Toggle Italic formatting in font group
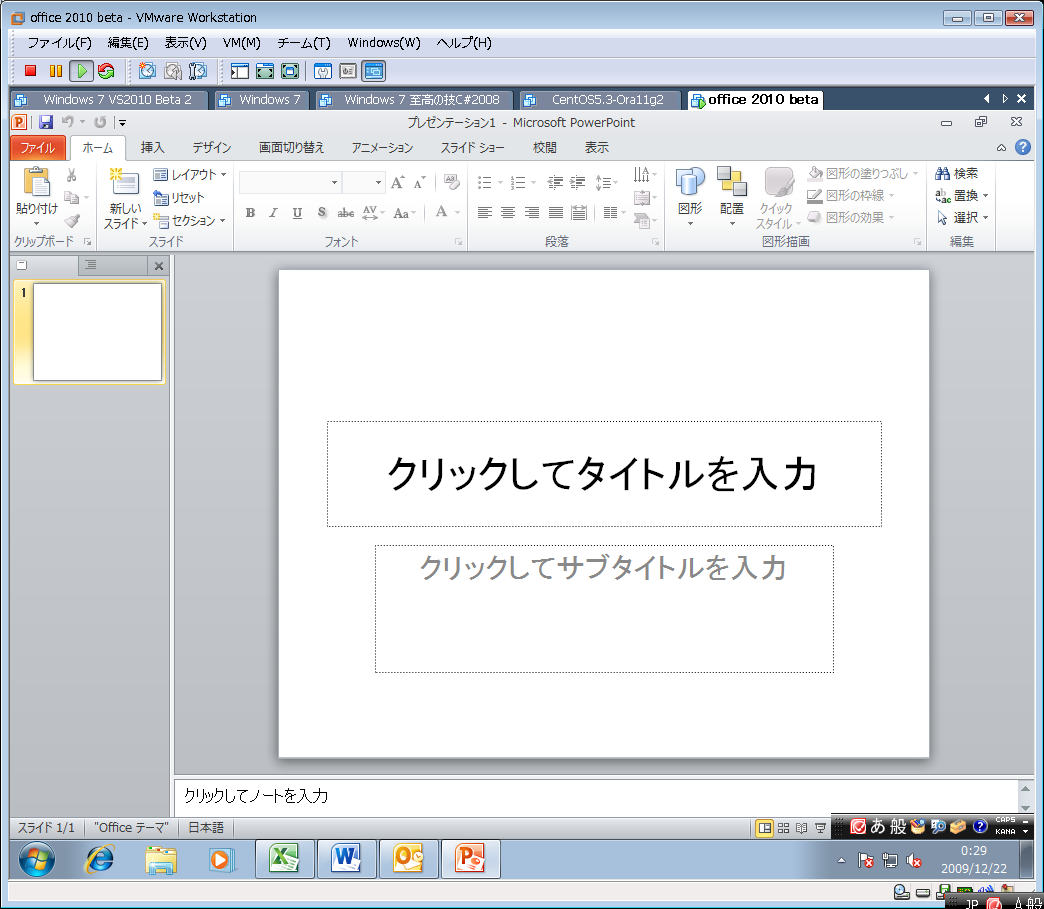1044x909 pixels. coord(273,213)
